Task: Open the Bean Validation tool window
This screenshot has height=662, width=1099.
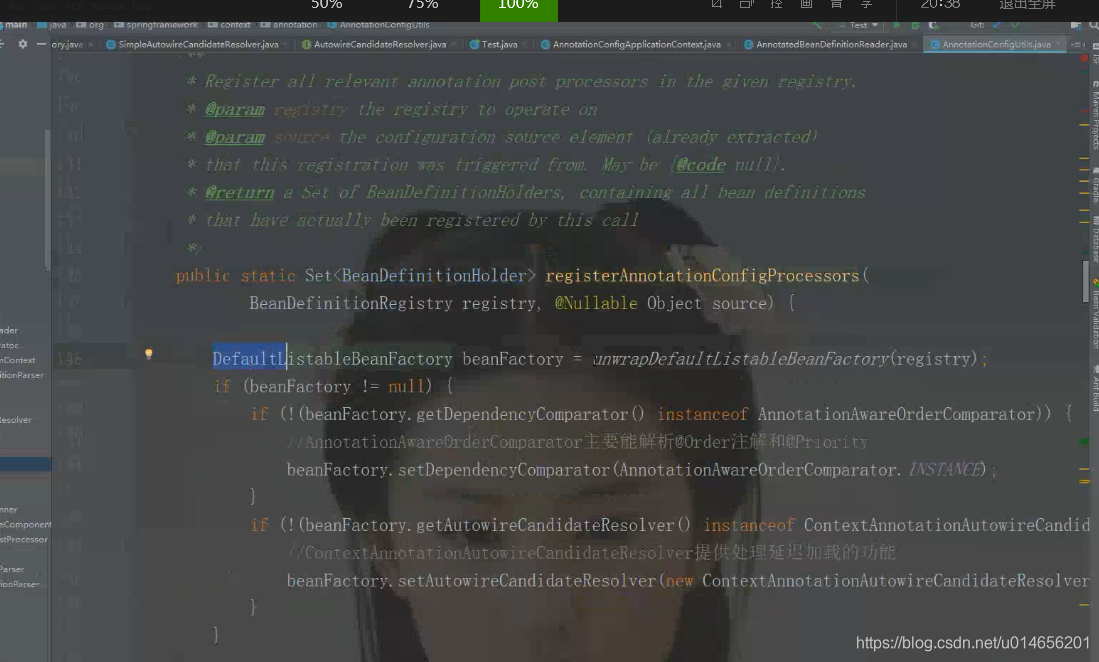Action: pyautogui.click(x=1094, y=315)
